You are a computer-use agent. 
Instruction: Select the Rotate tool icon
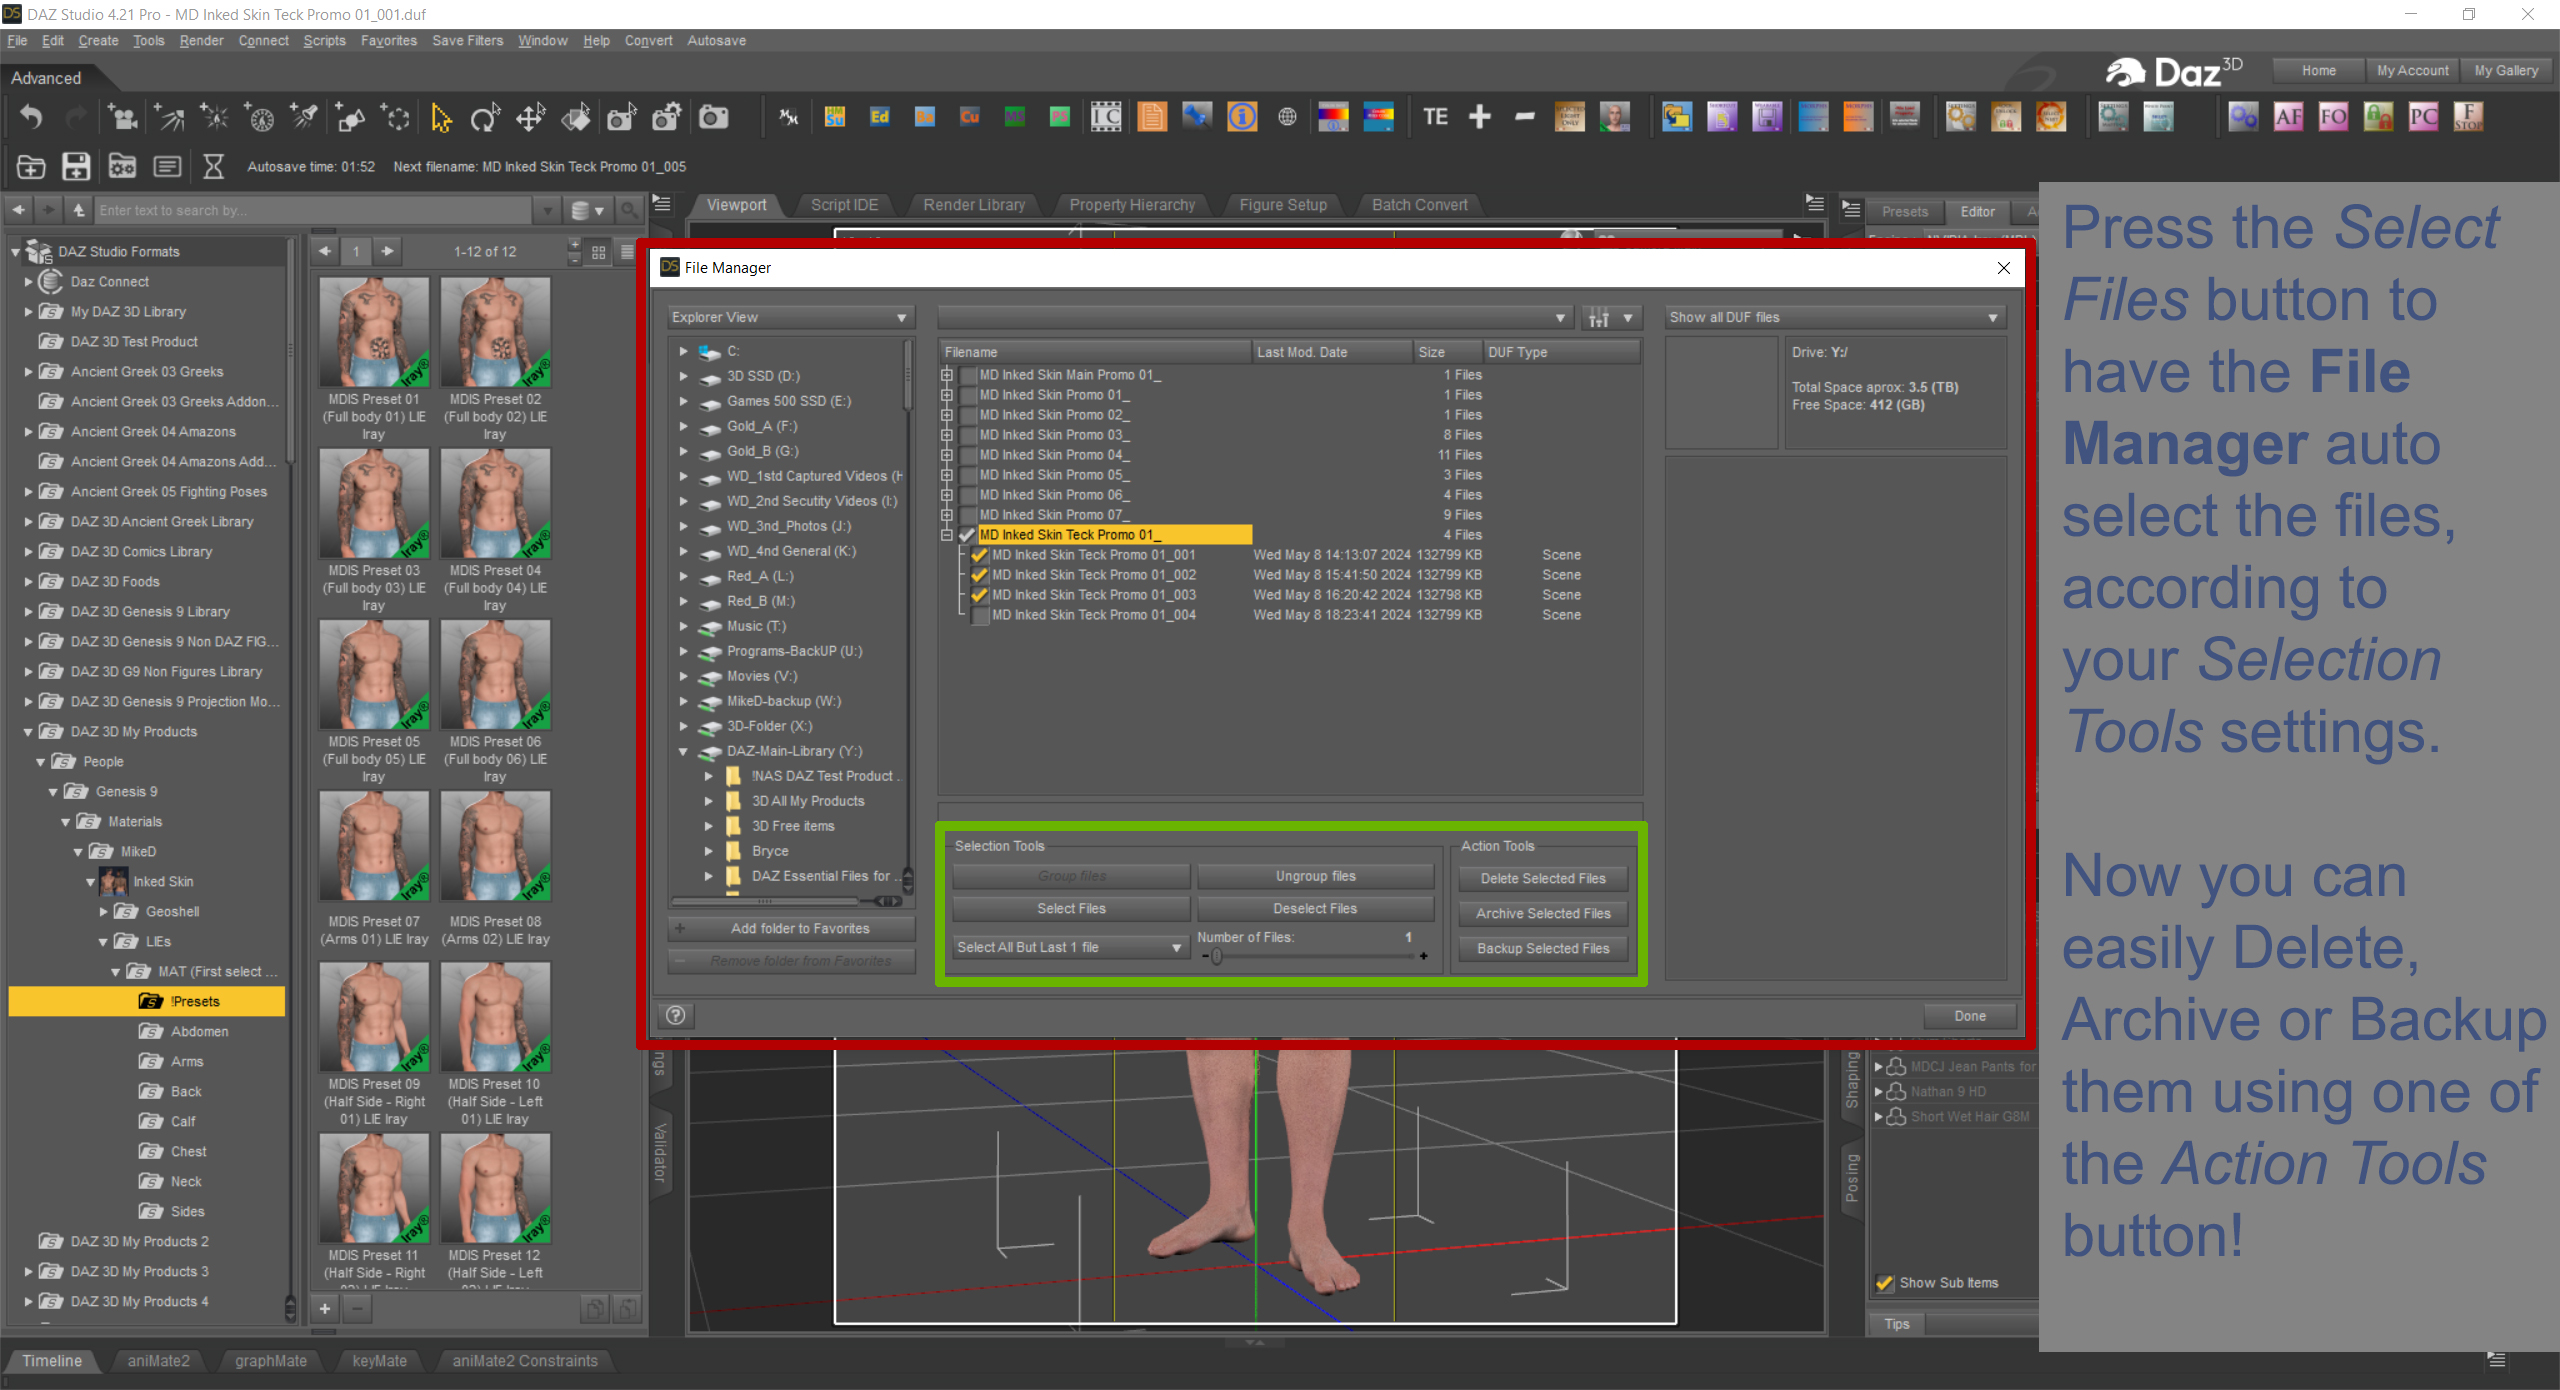486,118
